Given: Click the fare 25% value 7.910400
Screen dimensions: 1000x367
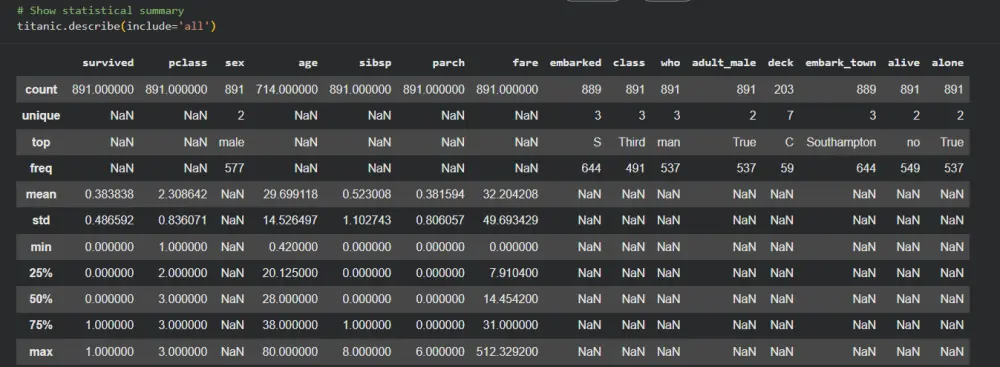Looking at the screenshot, I should 513,273.
